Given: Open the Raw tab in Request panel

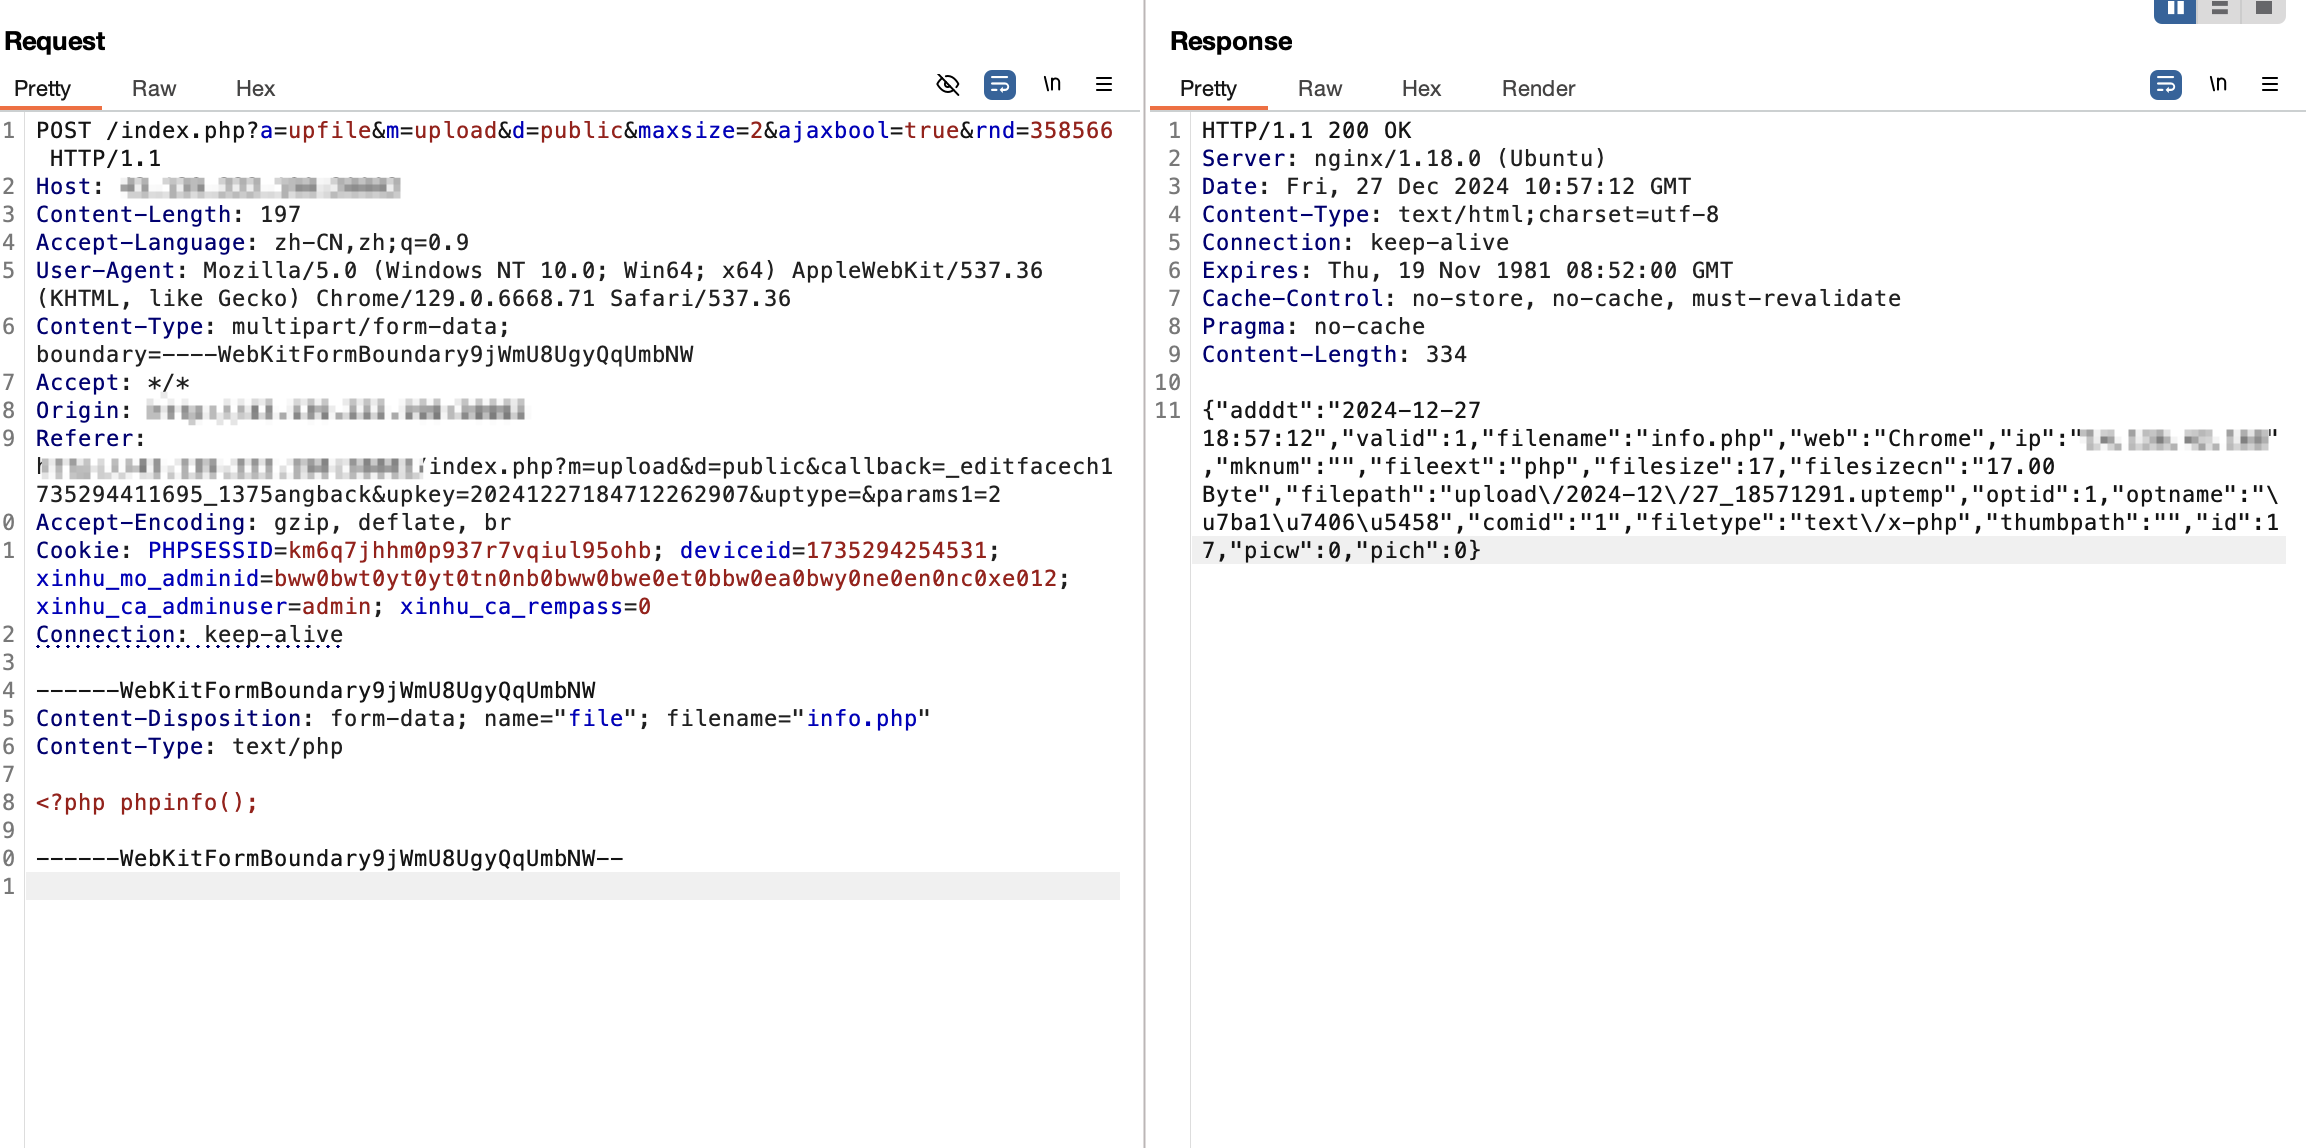Looking at the screenshot, I should 153,88.
